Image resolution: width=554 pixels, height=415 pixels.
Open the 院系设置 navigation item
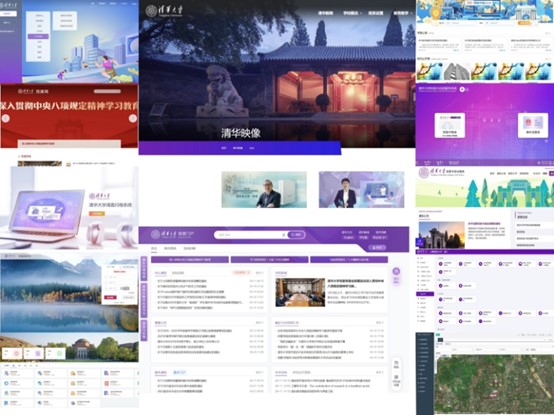376,13
